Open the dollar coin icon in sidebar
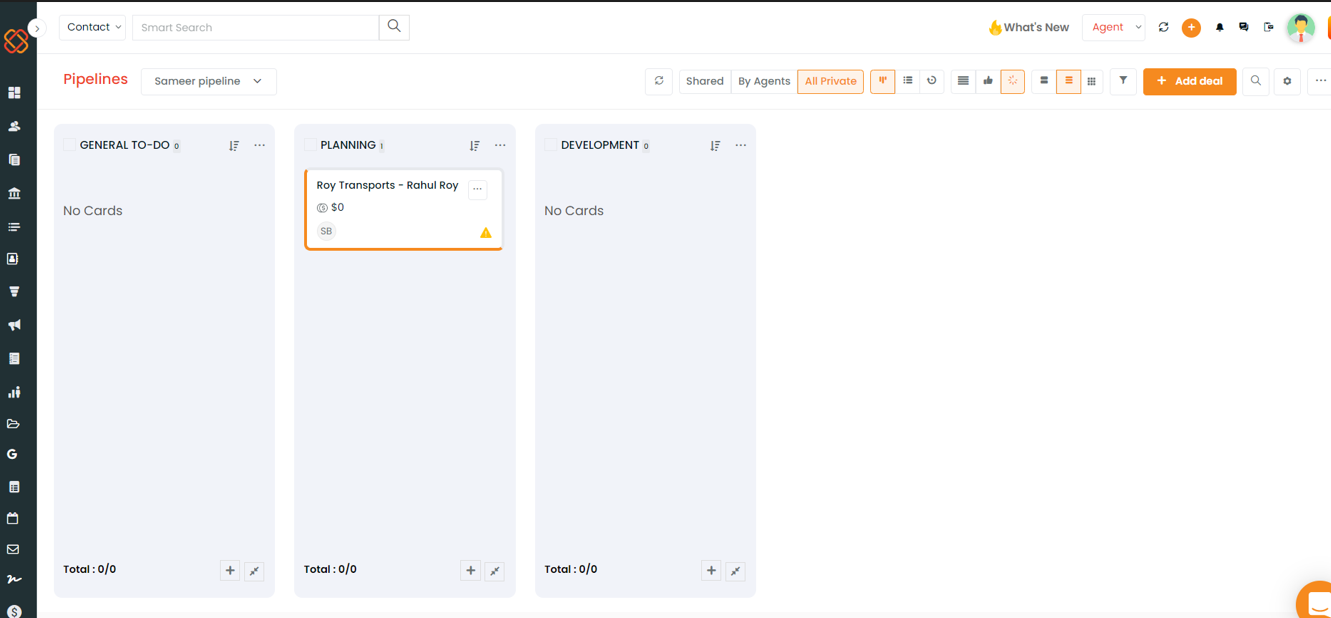 [x=14, y=611]
